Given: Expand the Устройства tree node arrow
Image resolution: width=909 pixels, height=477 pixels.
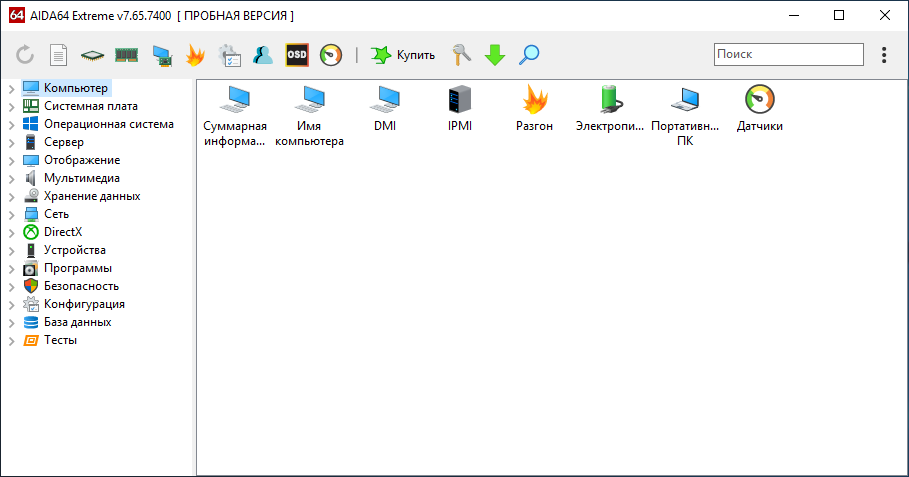Looking at the screenshot, I should tap(12, 250).
